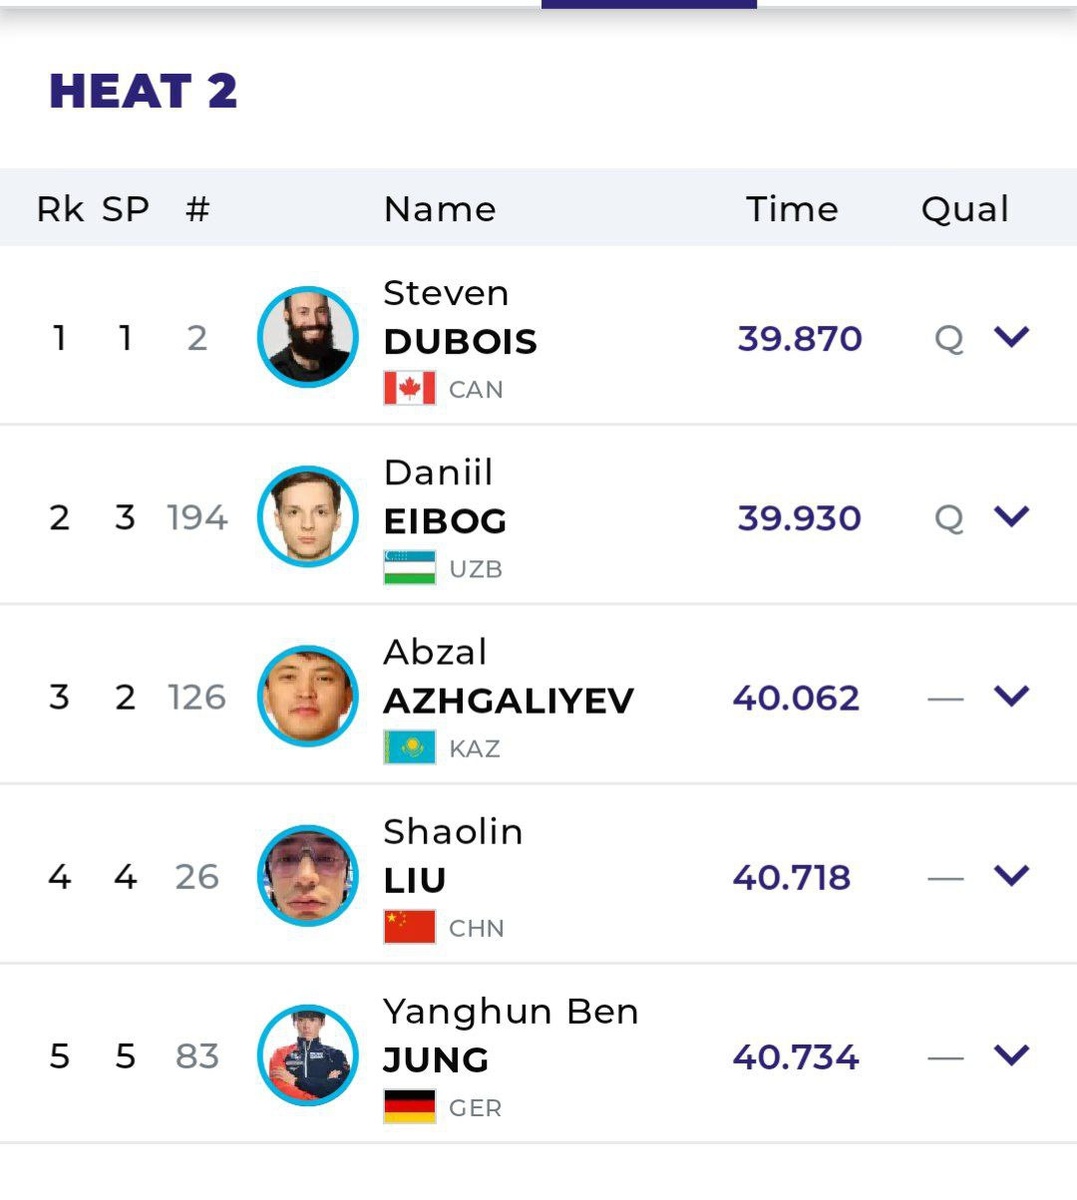
Task: Open Daniil Eibog athlete photo
Action: pyautogui.click(x=307, y=516)
